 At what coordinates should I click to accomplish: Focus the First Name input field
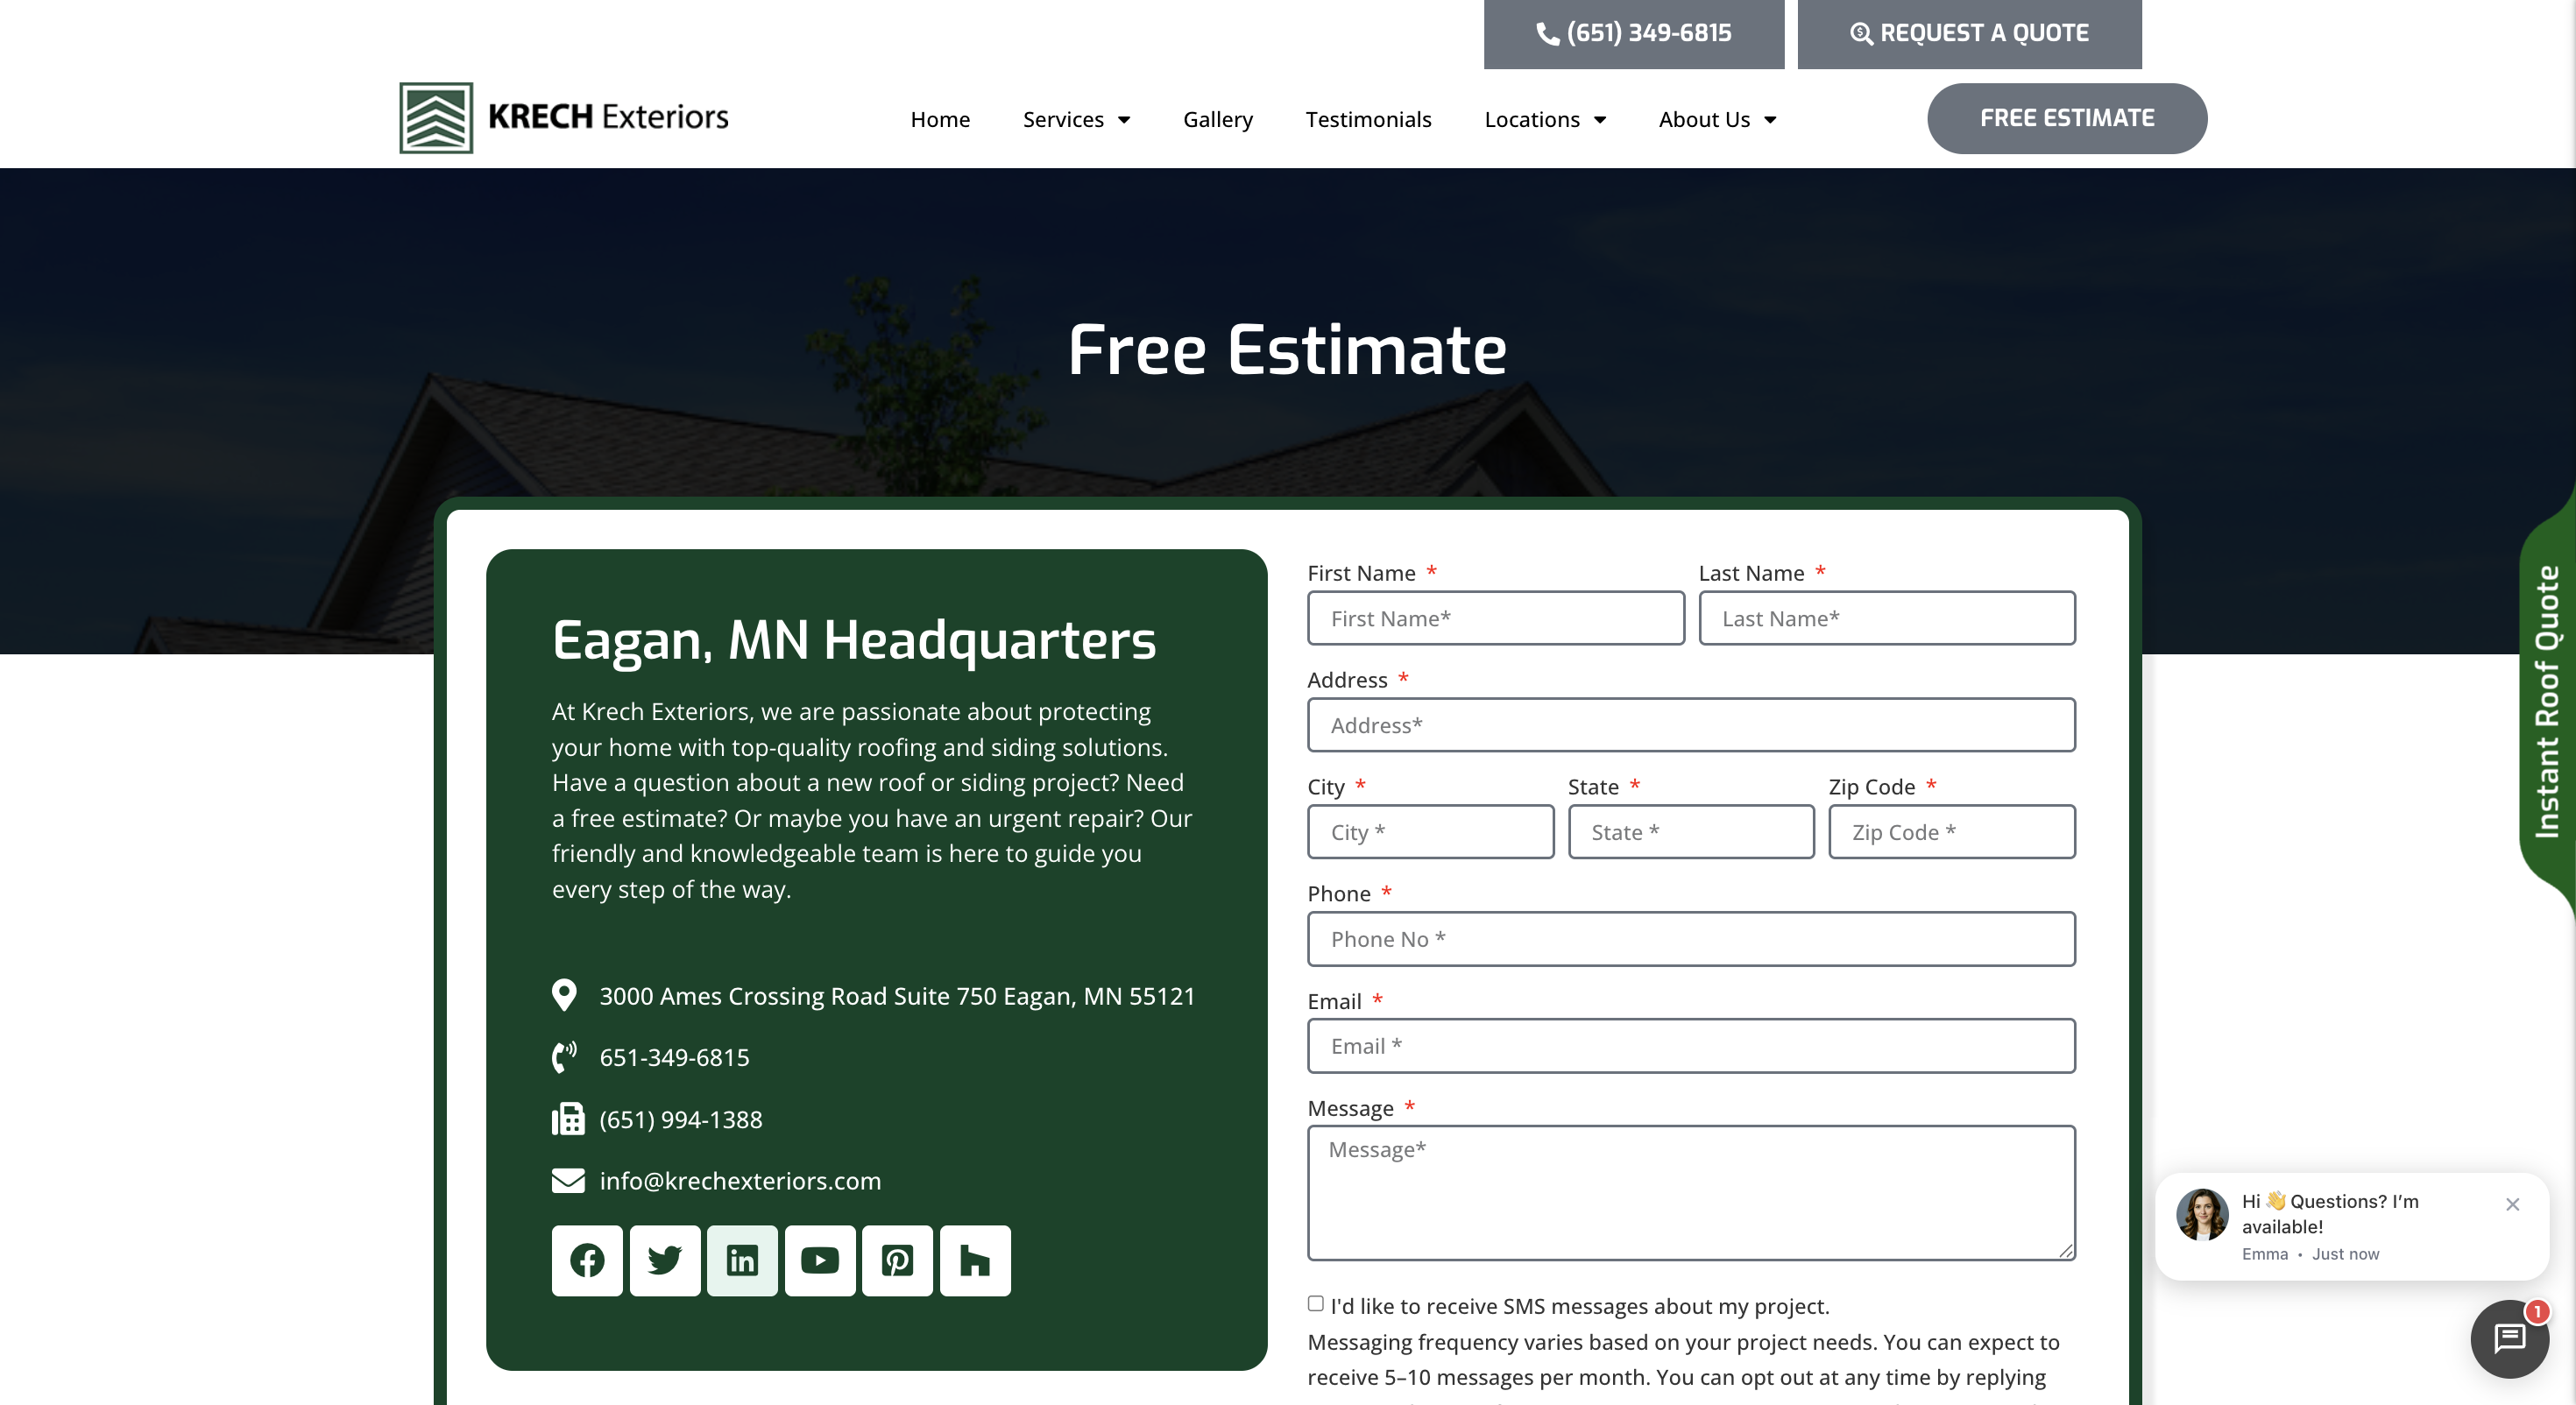1496,618
